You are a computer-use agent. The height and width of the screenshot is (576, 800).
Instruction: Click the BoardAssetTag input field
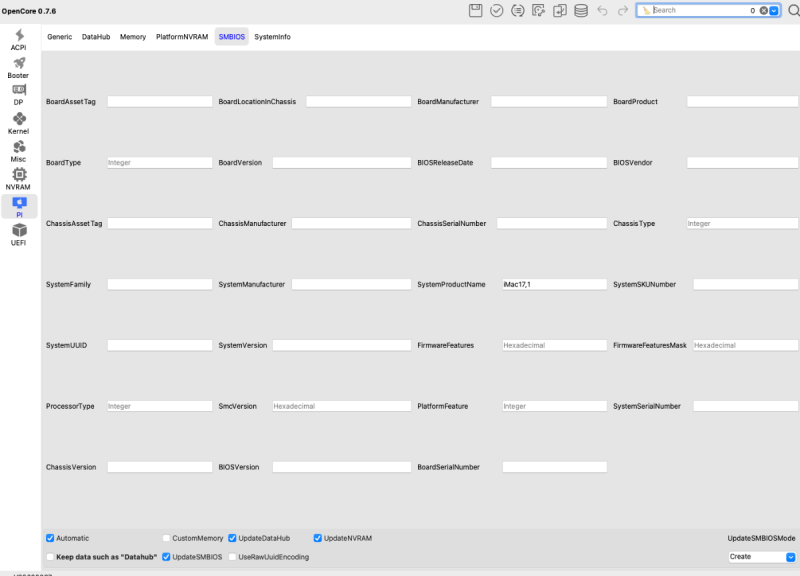coord(160,102)
